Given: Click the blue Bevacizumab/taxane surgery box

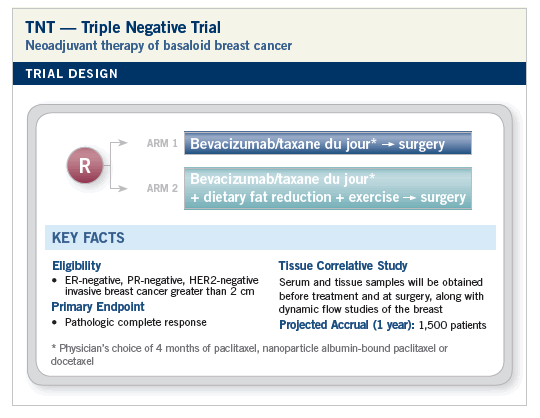Looking at the screenshot, I should coord(328,143).
